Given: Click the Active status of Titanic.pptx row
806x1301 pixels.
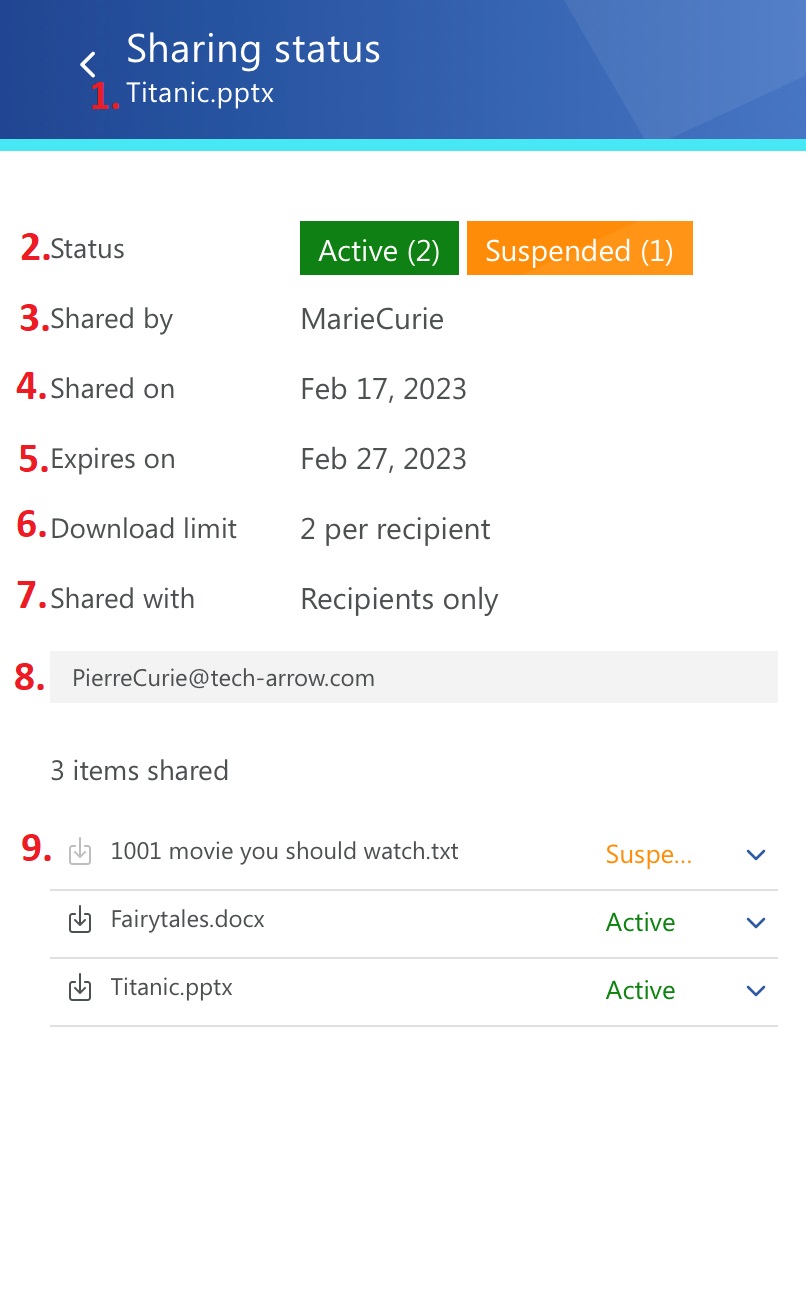Looking at the screenshot, I should [x=640, y=991].
